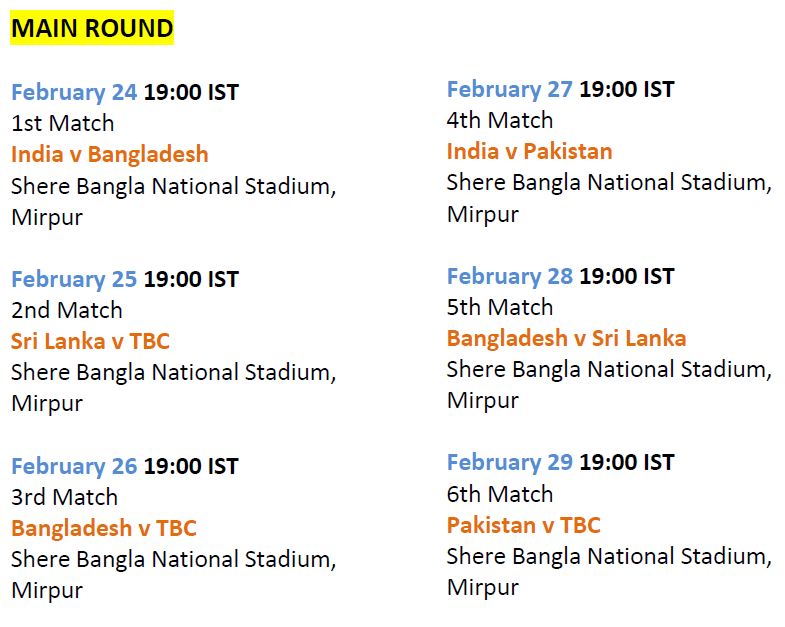Click the February 27 date text
Viewport: 785px width, 627px height.
coord(510,90)
